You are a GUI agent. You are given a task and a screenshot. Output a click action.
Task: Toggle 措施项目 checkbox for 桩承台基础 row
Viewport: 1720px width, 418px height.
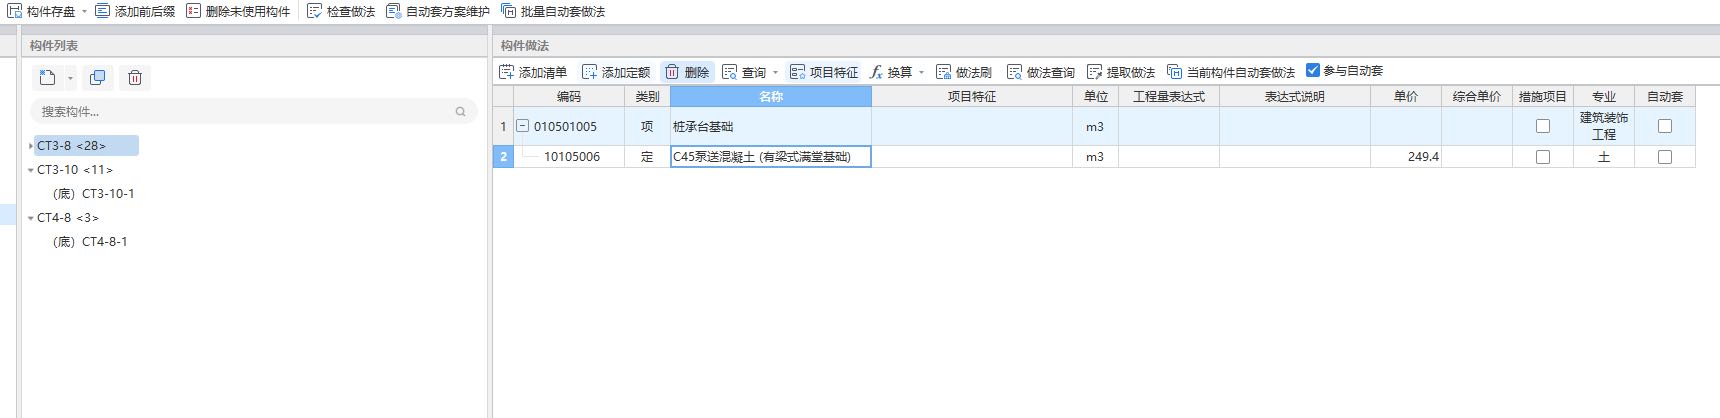pos(1543,126)
